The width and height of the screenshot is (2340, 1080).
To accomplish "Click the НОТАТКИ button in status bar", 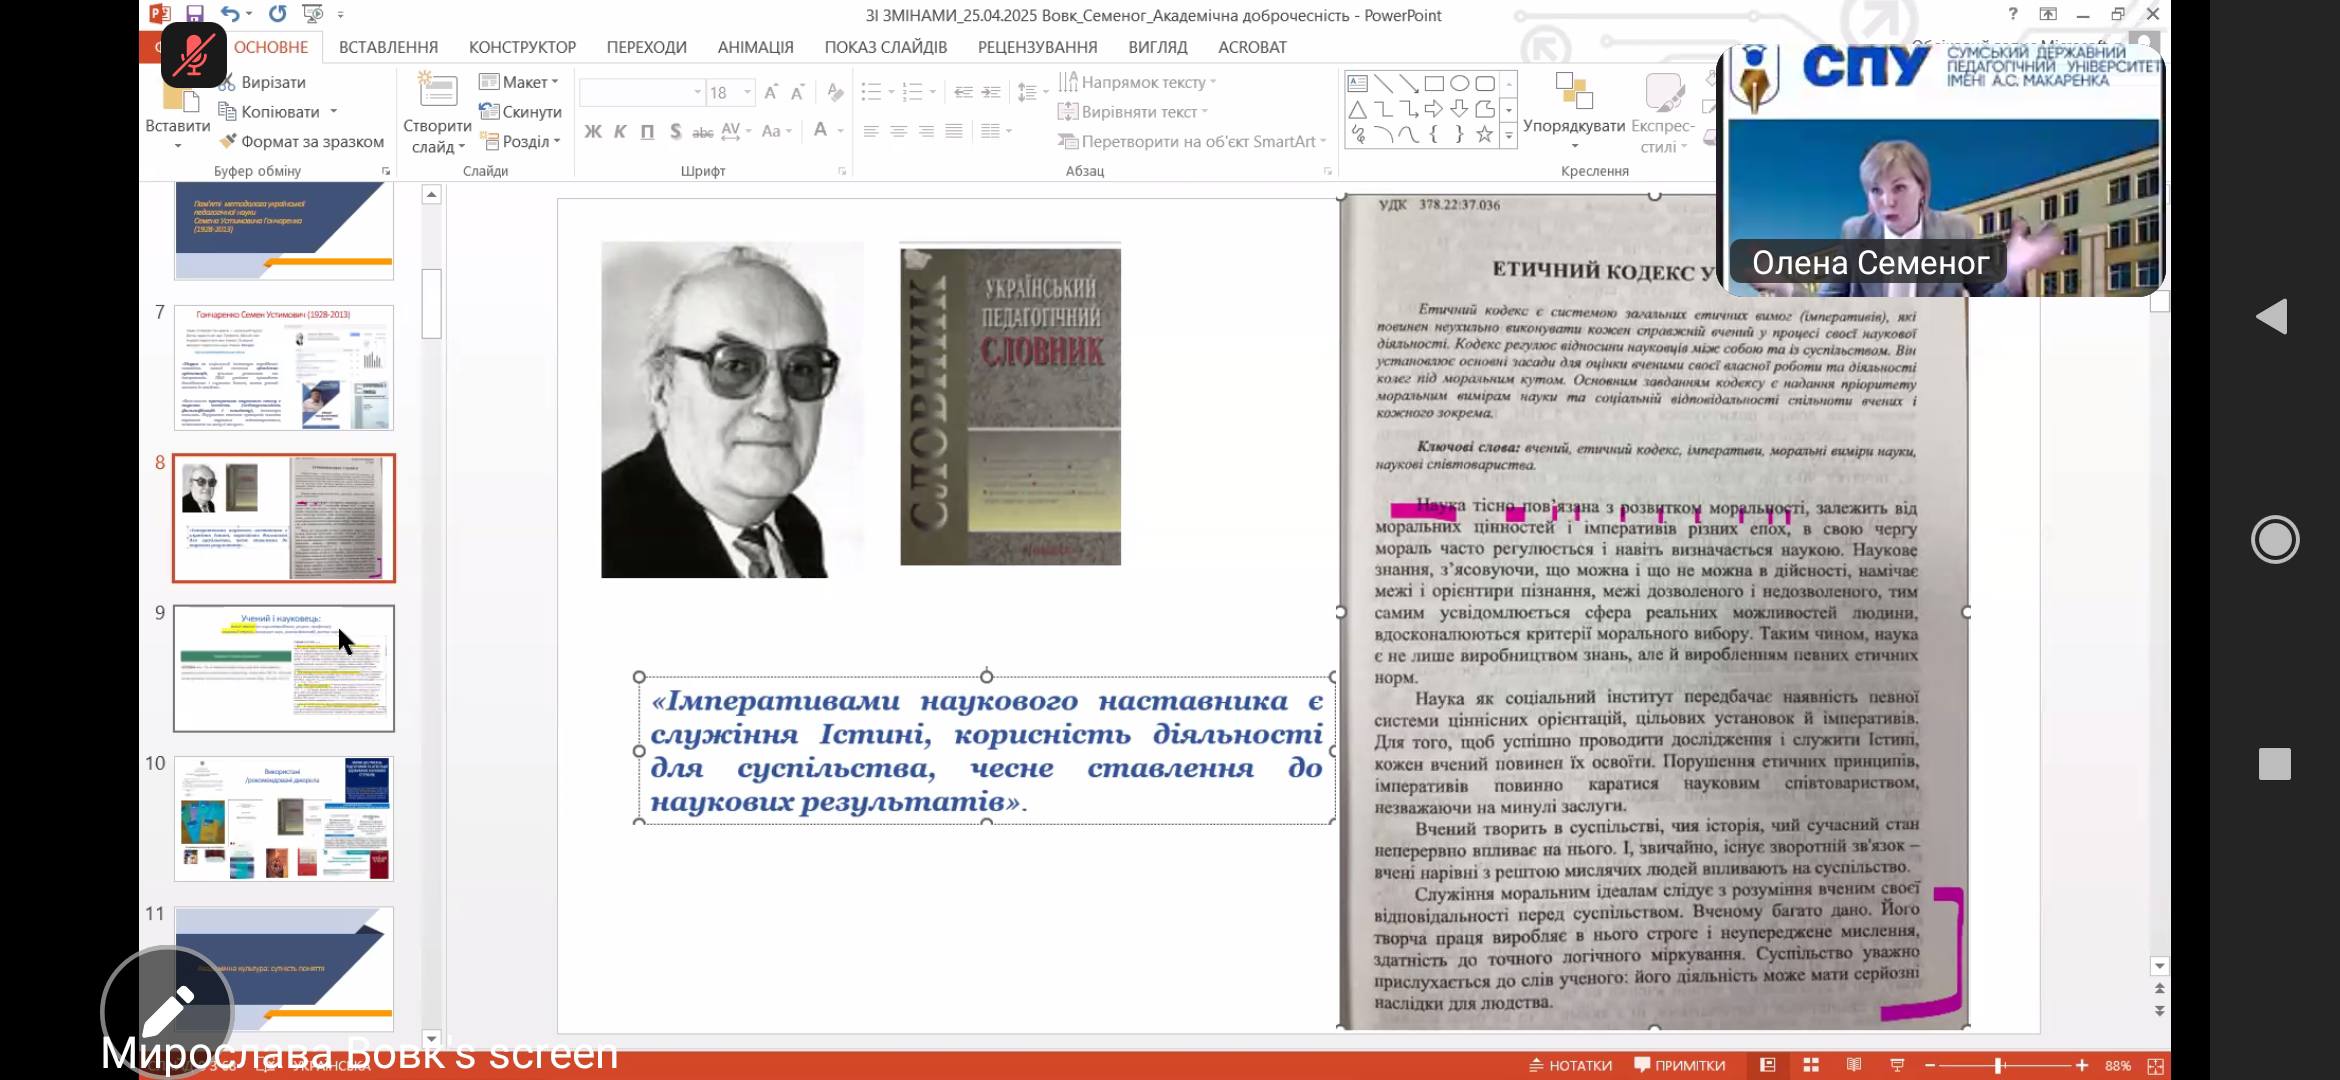I will (x=1571, y=1065).
